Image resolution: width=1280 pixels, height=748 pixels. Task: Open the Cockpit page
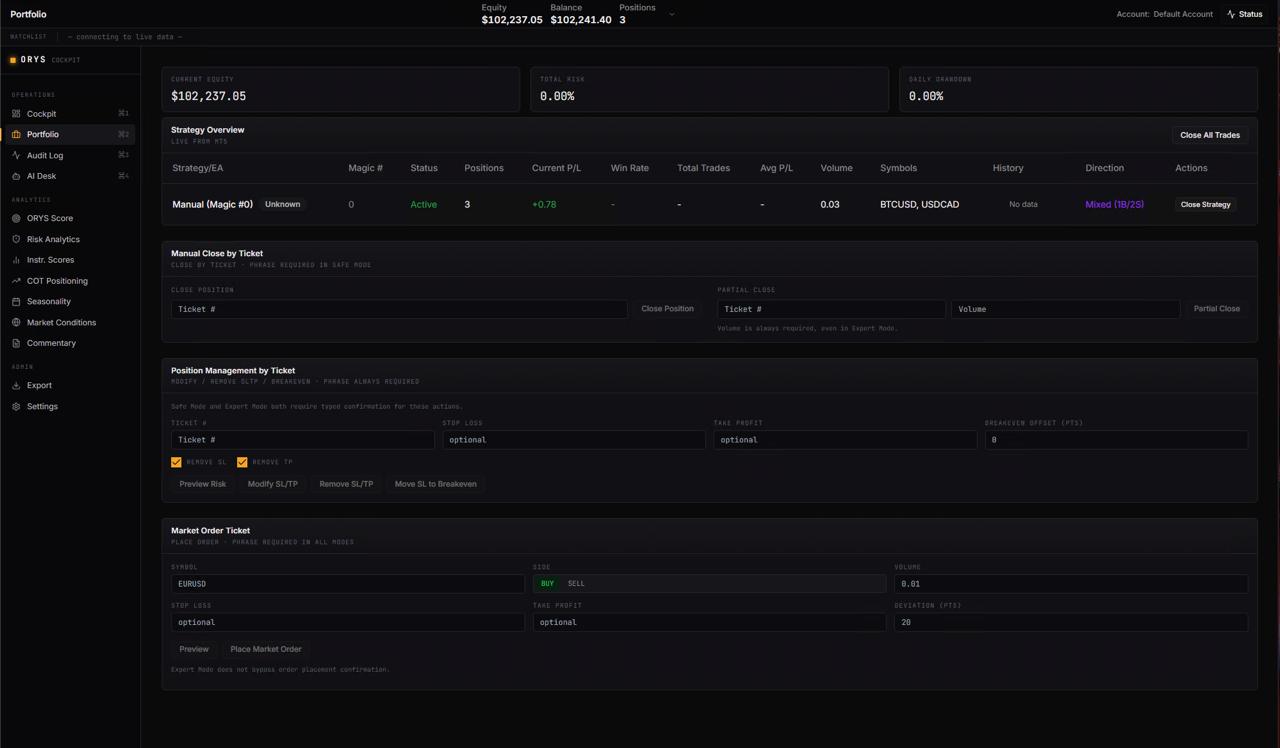[x=69, y=114]
